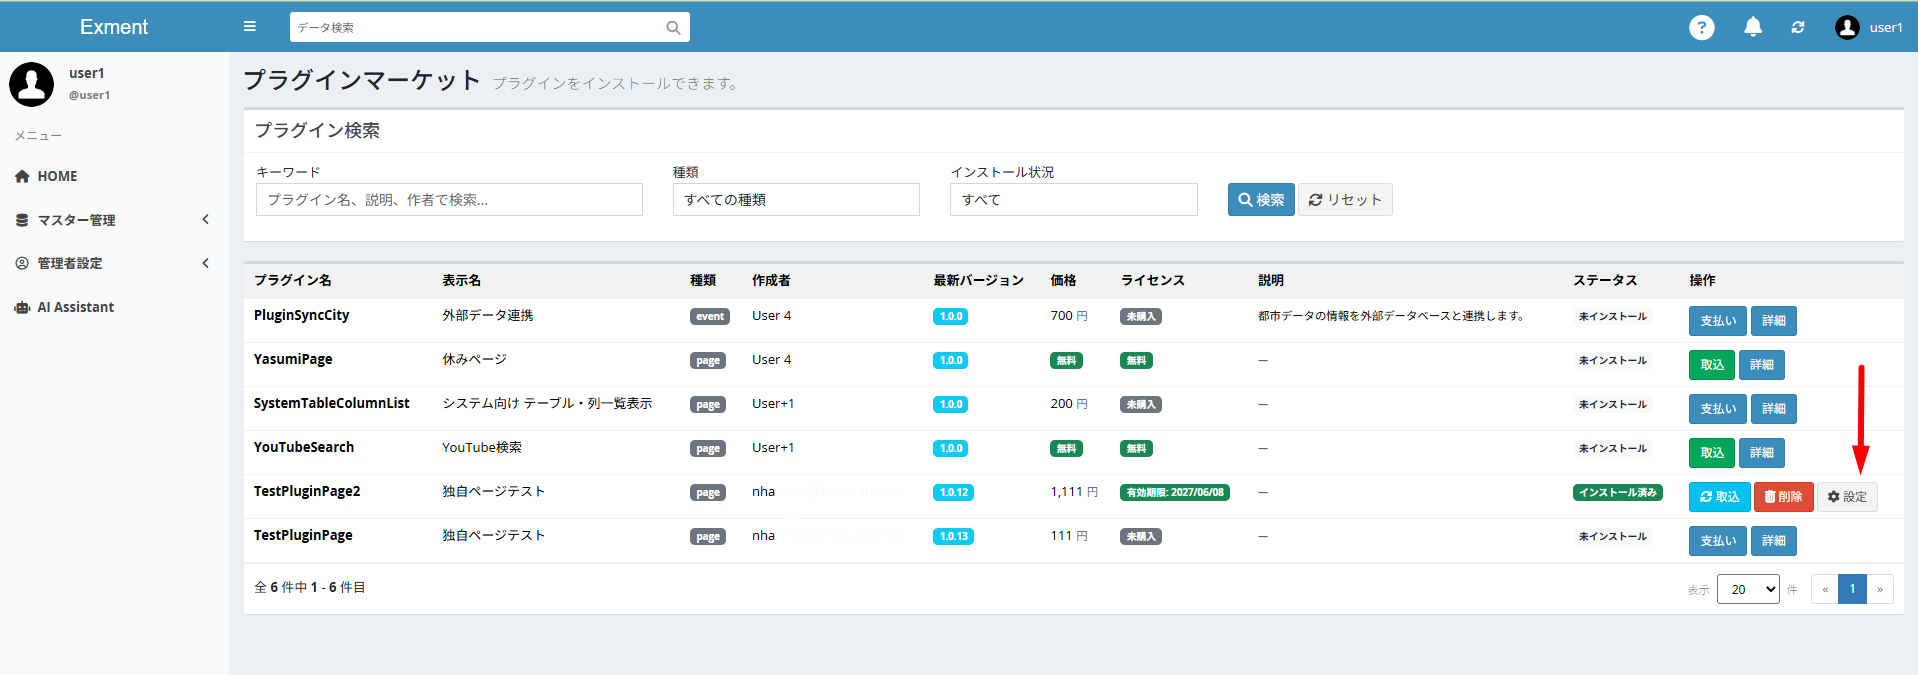This screenshot has width=1918, height=675.
Task: Open the インストール状況 dropdown
Action: click(x=1073, y=199)
